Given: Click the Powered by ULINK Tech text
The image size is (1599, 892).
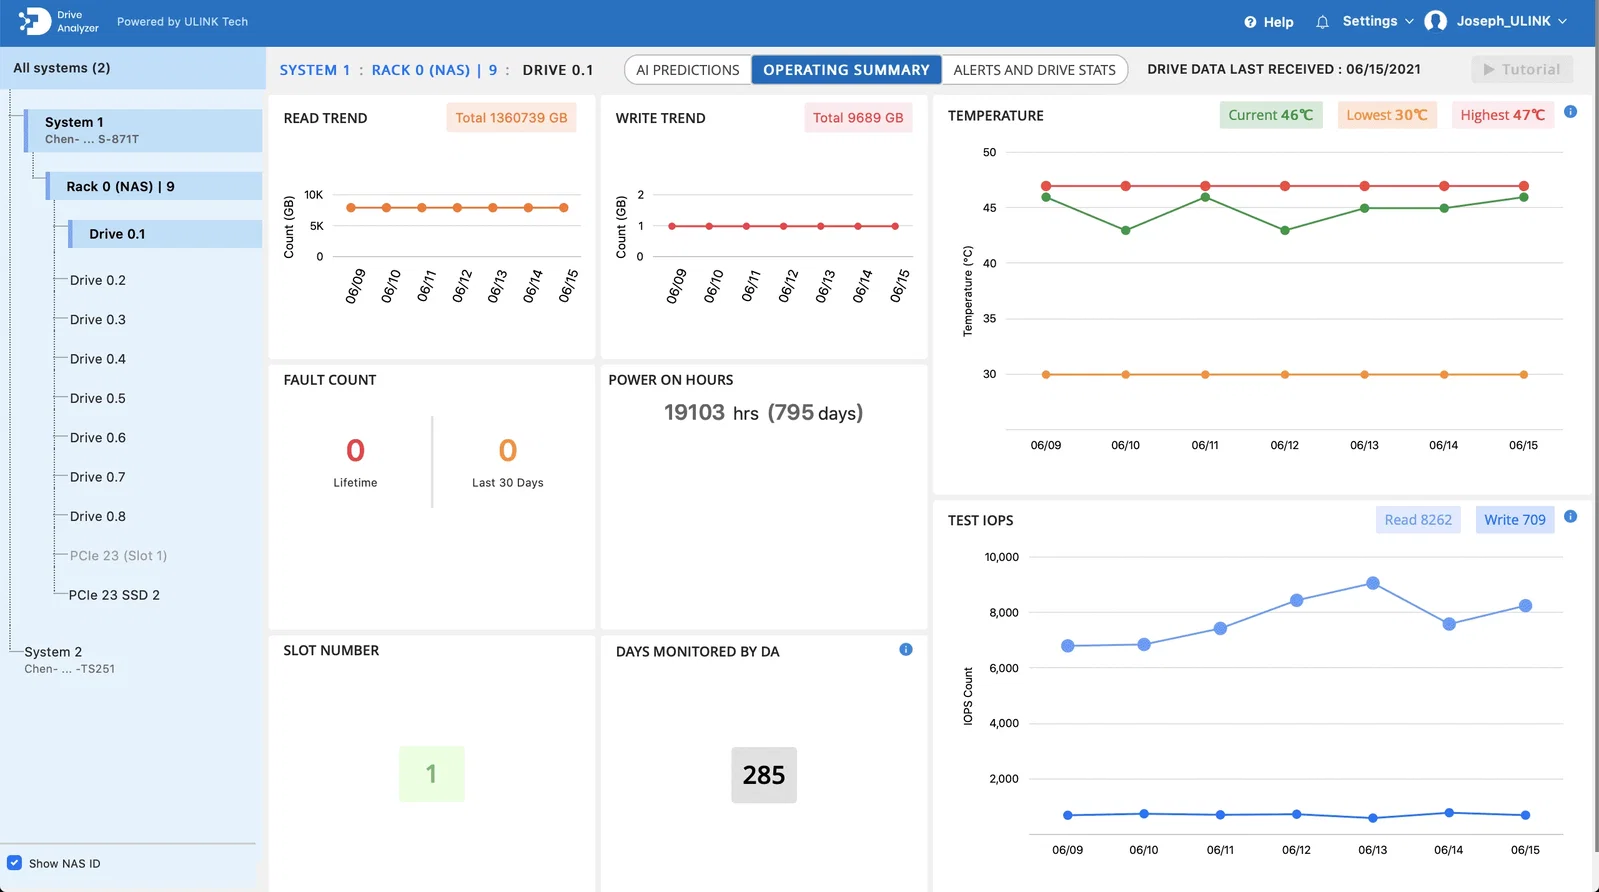Looking at the screenshot, I should coord(182,22).
